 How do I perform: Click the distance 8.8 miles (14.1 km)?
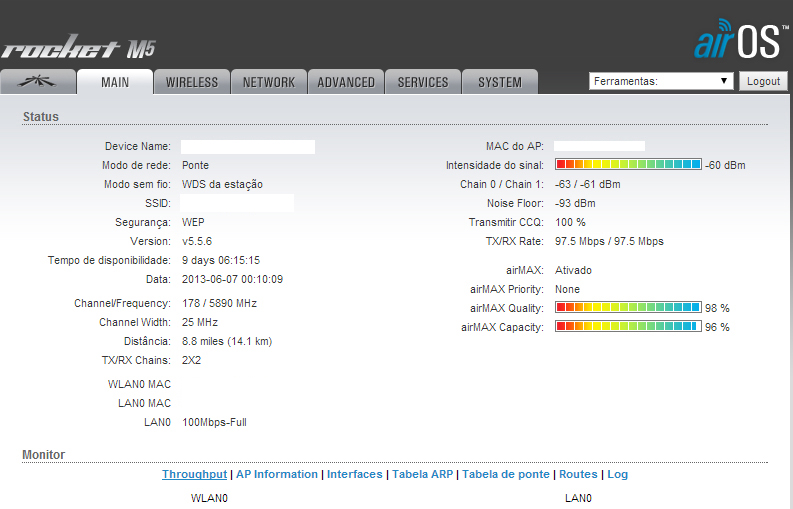coord(227,342)
